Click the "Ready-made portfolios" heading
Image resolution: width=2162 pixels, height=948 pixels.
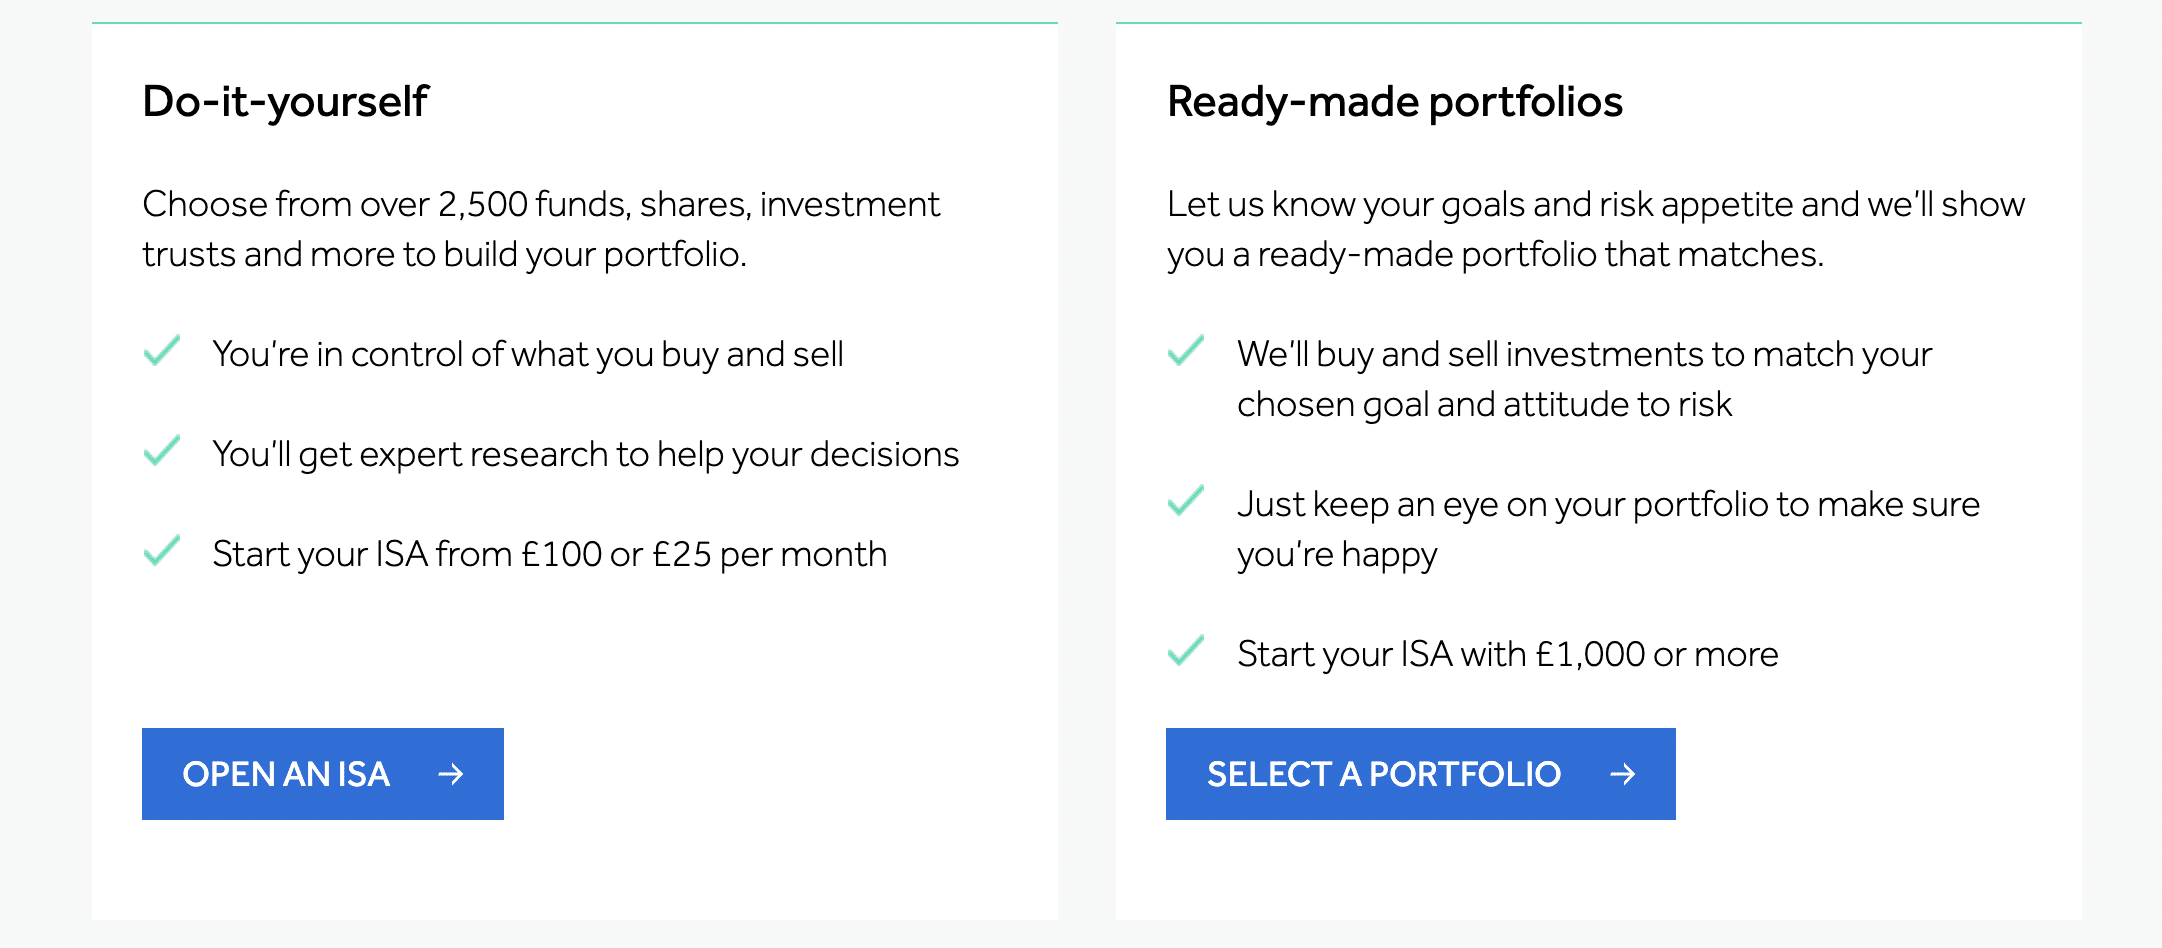1395,100
